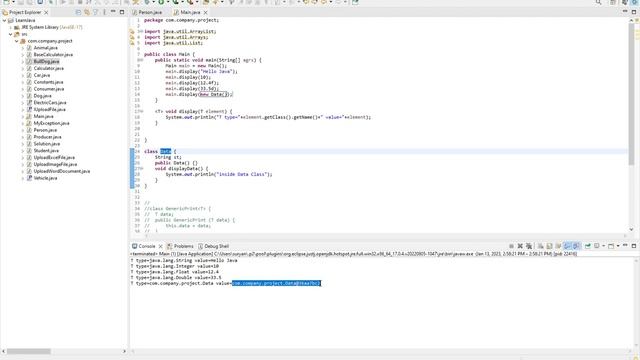
Task: Close the Console view tab
Action: click(160, 246)
